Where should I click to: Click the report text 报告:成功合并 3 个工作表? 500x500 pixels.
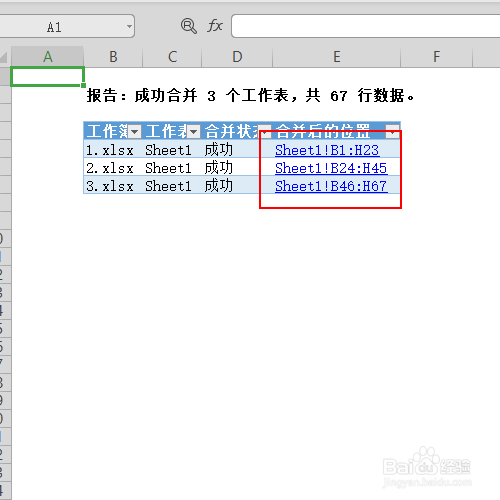click(x=188, y=96)
